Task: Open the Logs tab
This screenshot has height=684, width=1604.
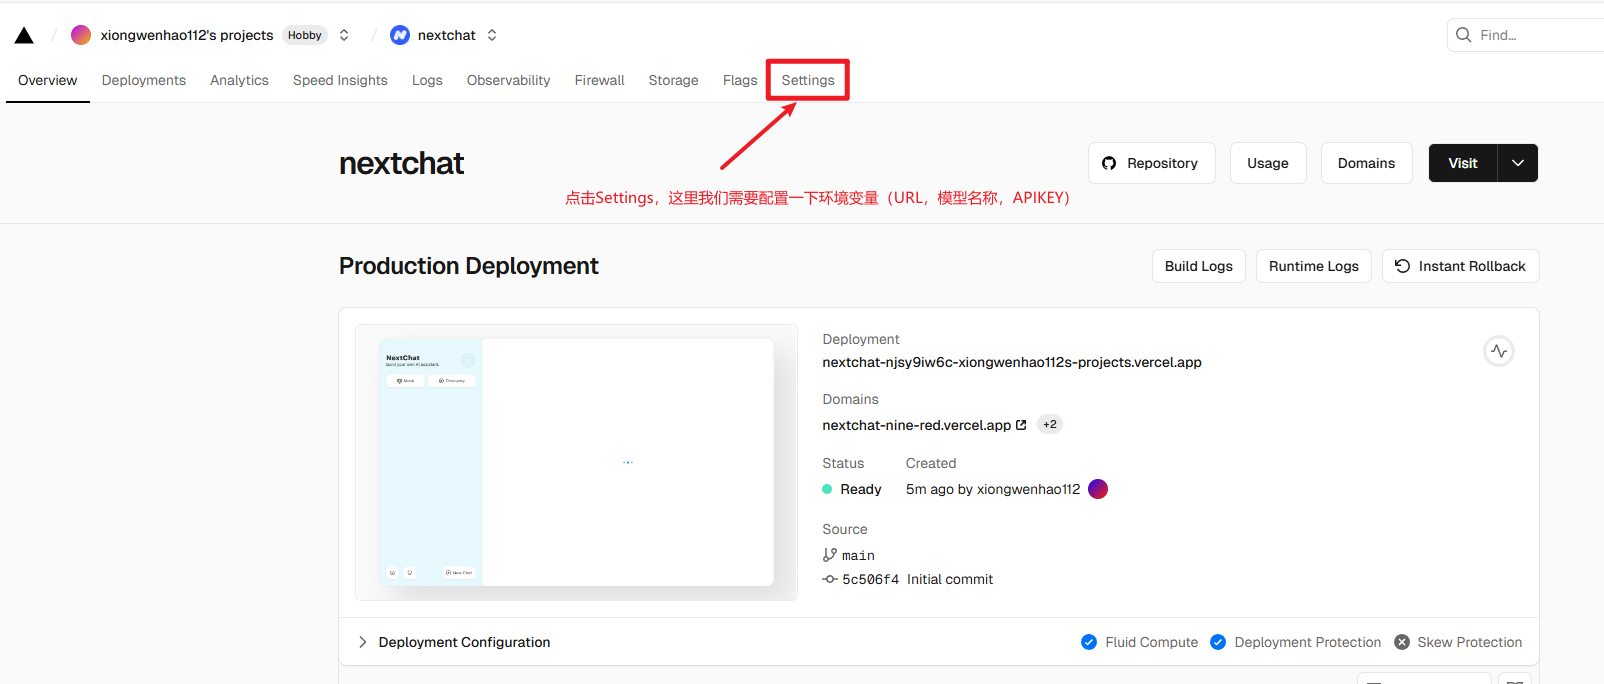Action: pos(427,80)
